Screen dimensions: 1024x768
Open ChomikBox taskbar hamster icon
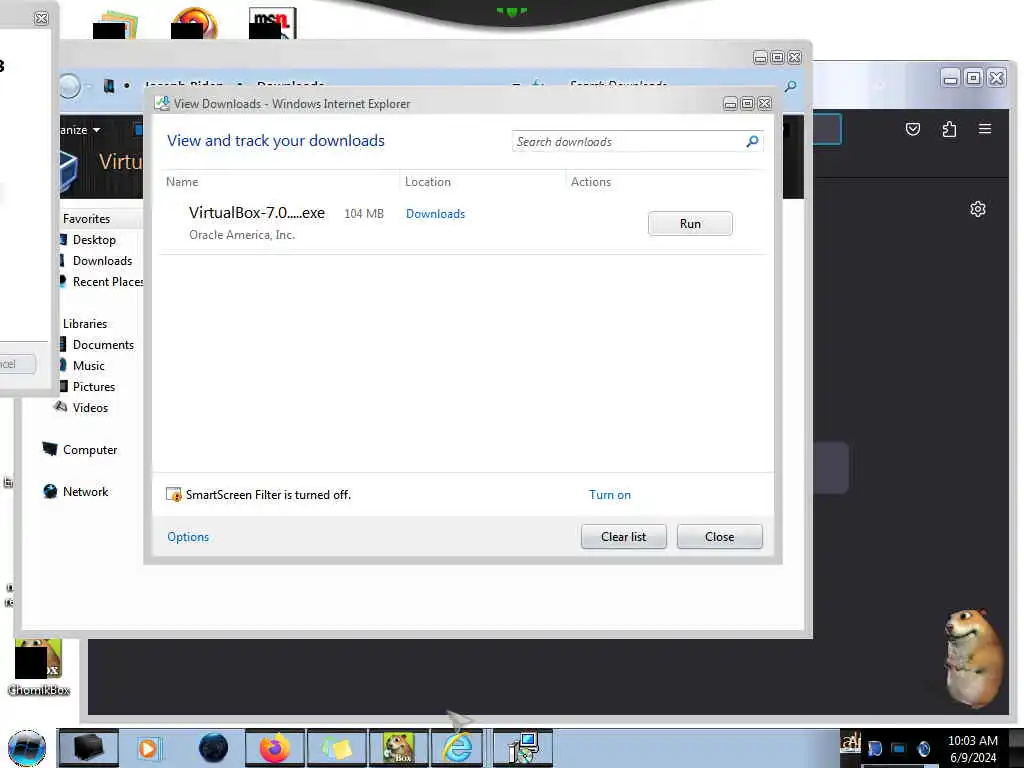pos(398,748)
